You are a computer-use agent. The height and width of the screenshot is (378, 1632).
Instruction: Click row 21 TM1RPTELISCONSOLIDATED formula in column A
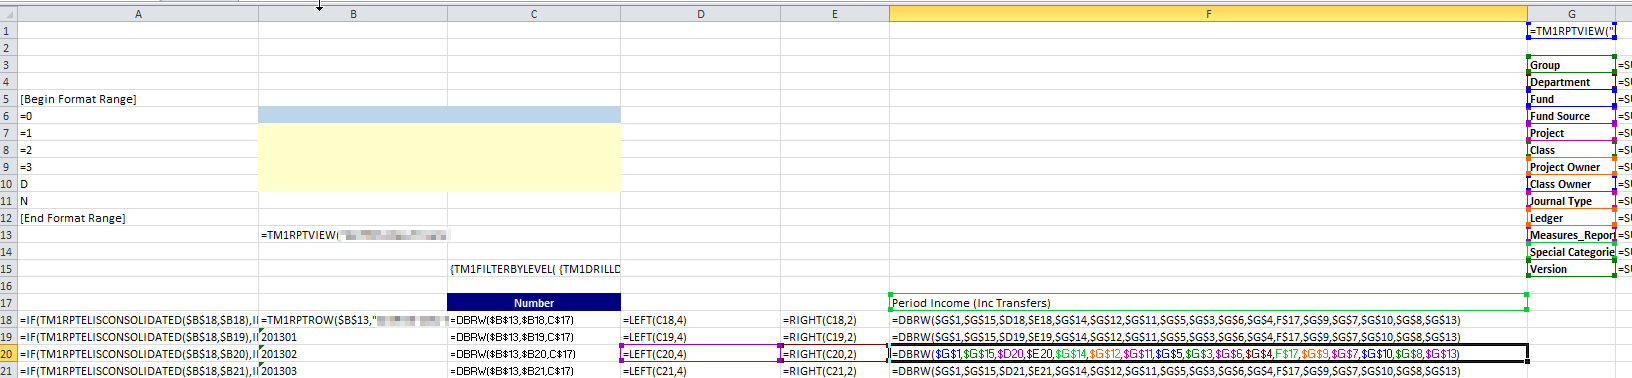point(138,371)
